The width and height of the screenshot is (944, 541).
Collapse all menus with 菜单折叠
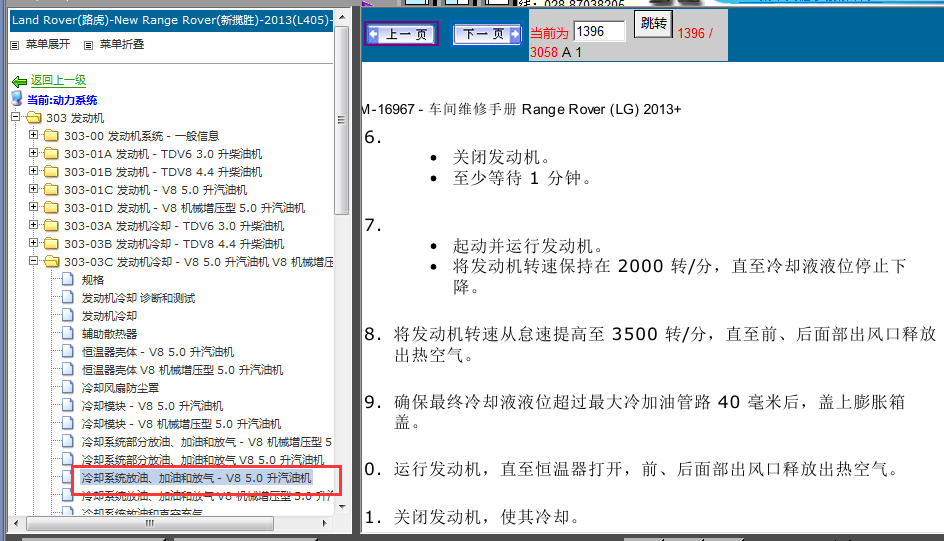(x=122, y=45)
